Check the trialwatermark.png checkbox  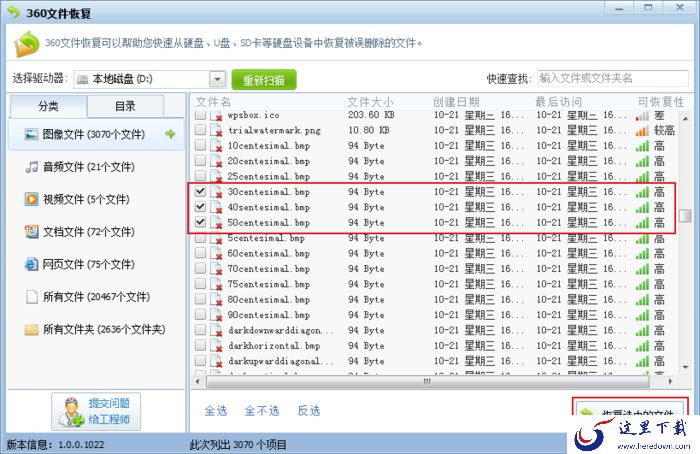point(200,129)
